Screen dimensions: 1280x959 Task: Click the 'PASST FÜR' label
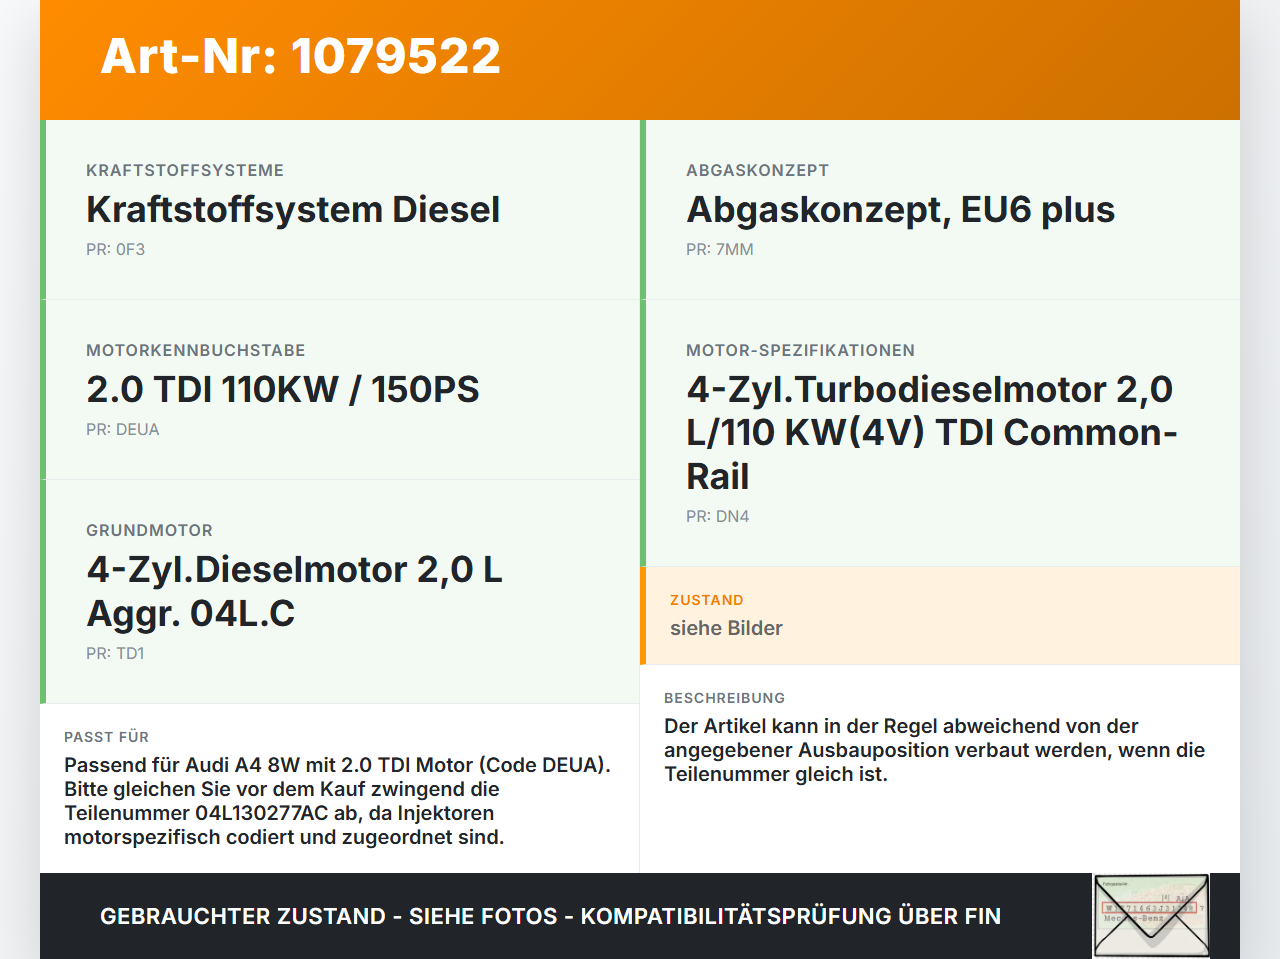point(106,737)
